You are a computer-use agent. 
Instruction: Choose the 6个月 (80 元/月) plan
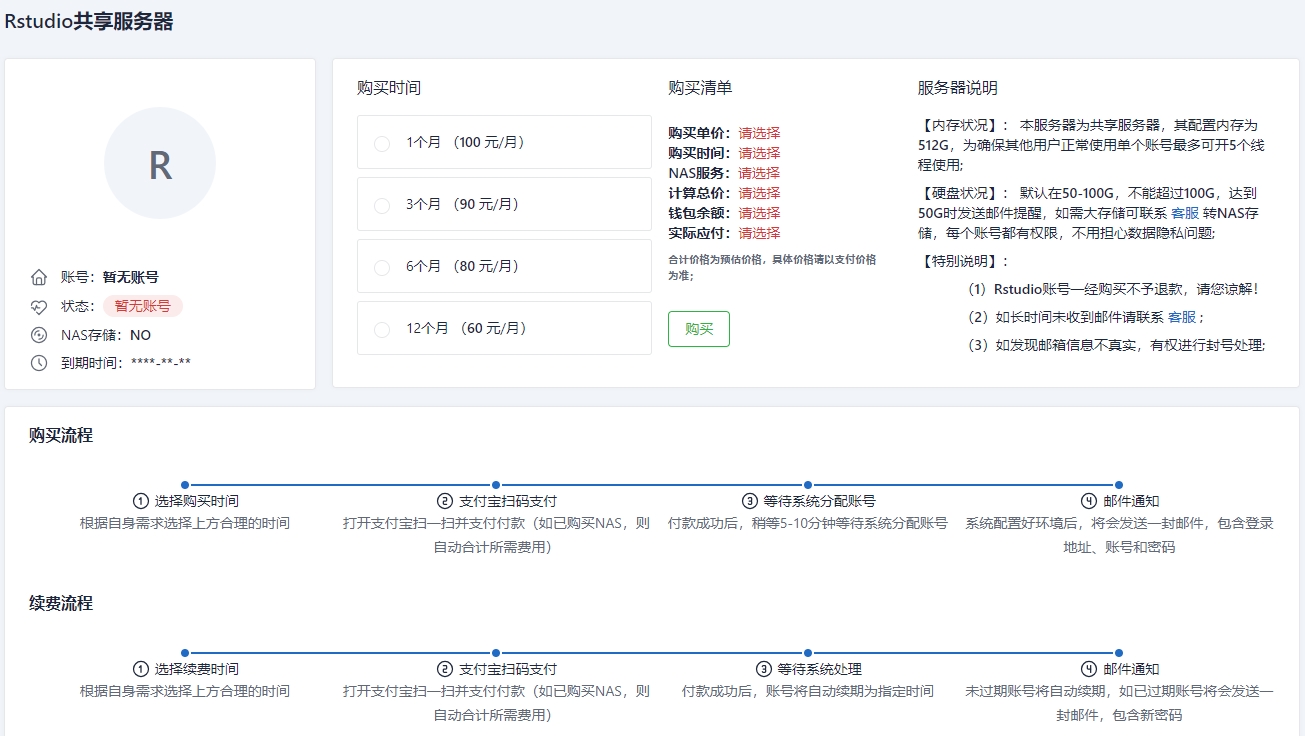click(x=504, y=266)
